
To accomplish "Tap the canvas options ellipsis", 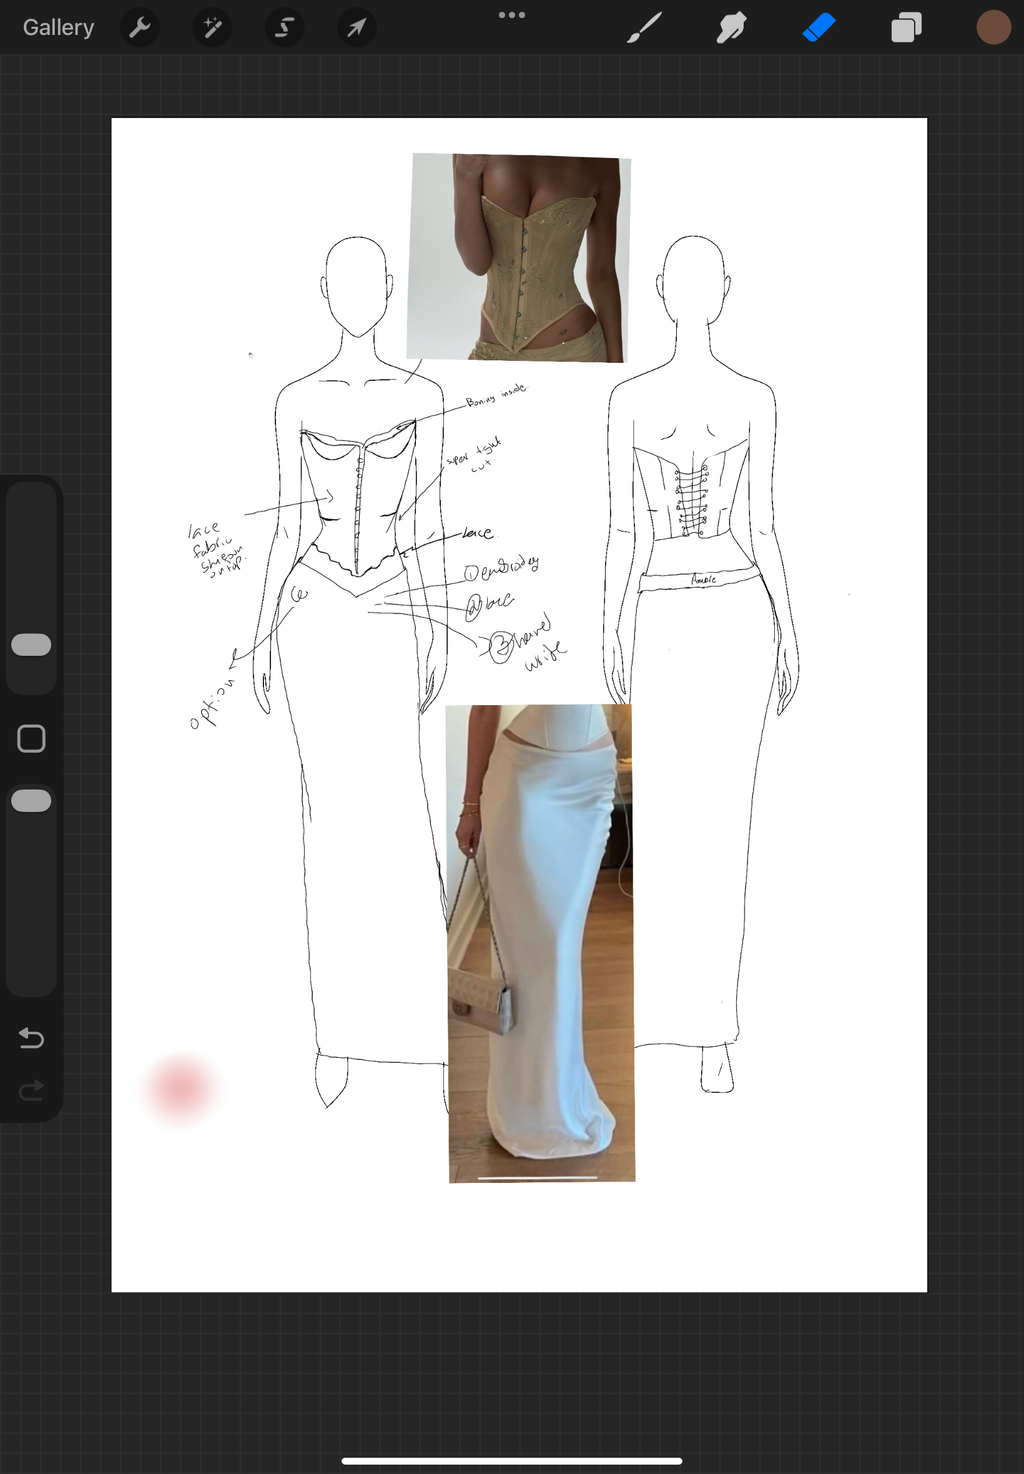I will (x=512, y=15).
